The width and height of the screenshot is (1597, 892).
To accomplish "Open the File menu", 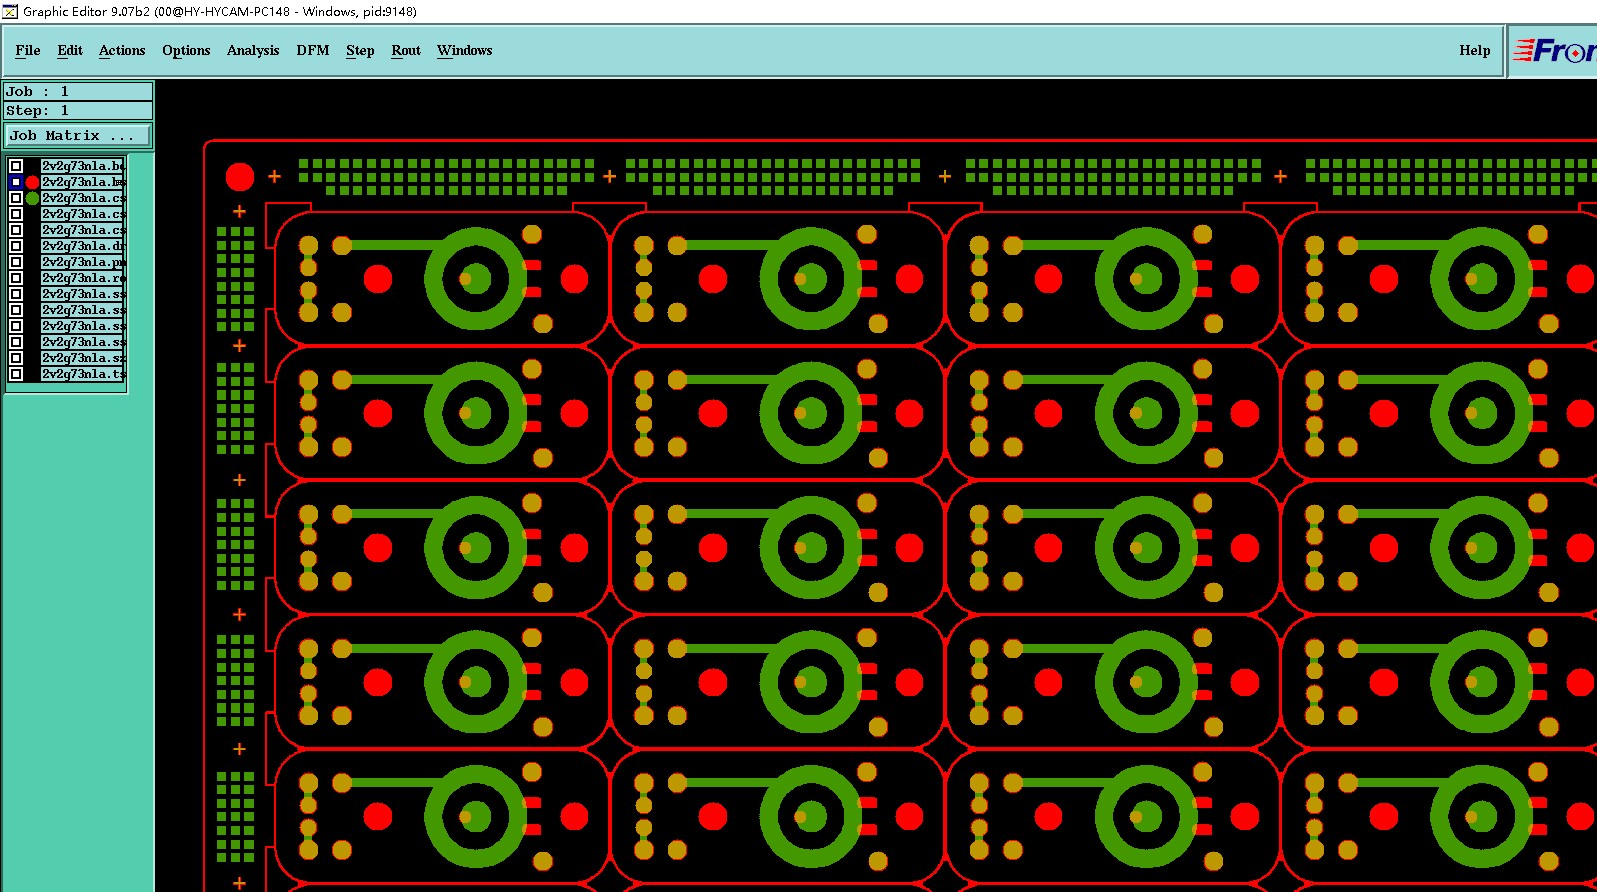I will tap(28, 50).
